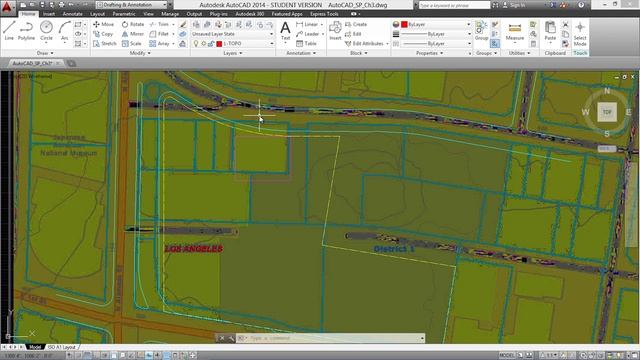The width and height of the screenshot is (640, 360).
Task: Click the Group tool
Action: coord(481,31)
